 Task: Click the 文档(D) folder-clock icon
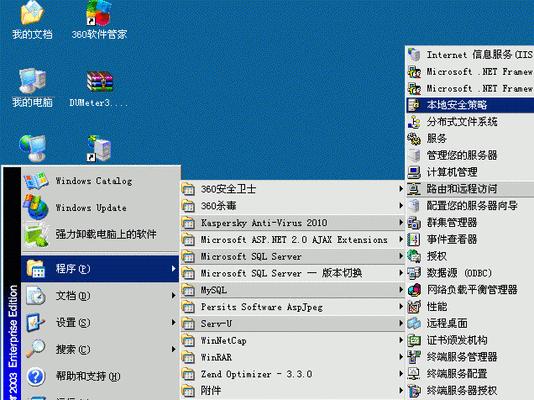[36, 295]
